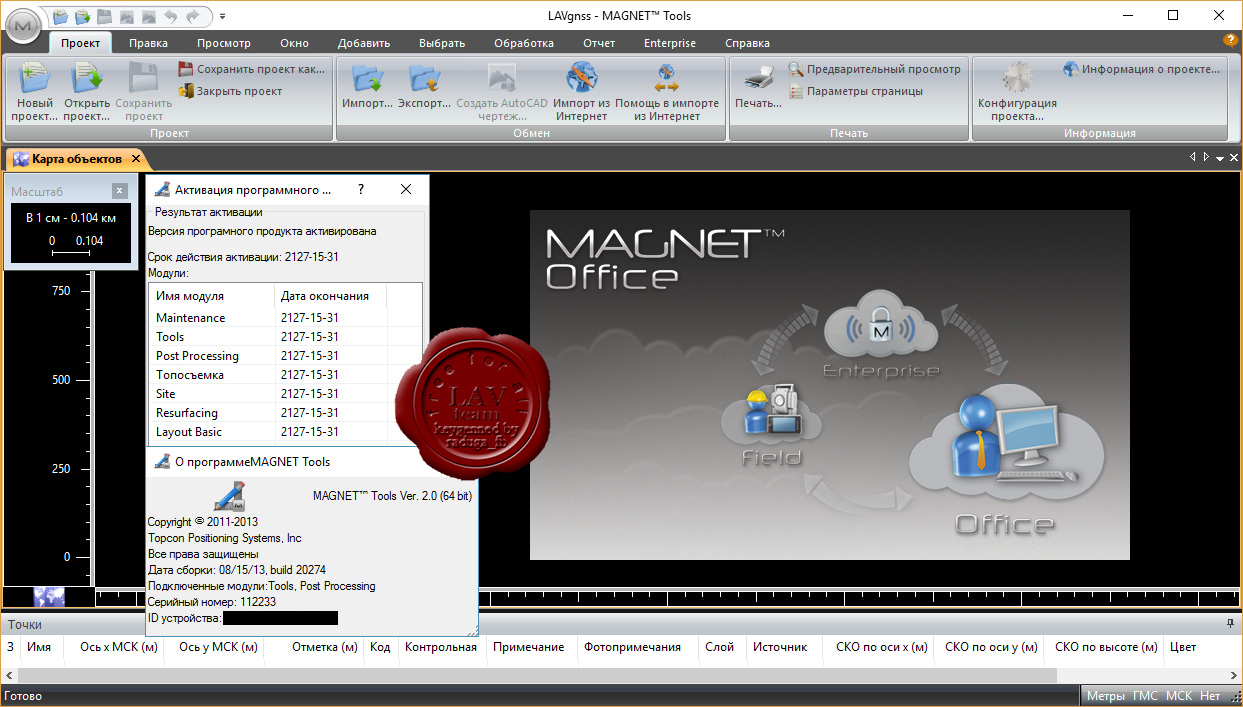1243x707 pixels.
Task: Click the Печать printer button
Action: pos(759,87)
